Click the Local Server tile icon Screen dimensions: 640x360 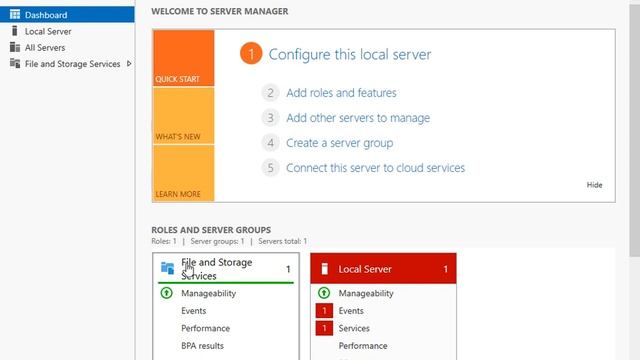click(324, 269)
